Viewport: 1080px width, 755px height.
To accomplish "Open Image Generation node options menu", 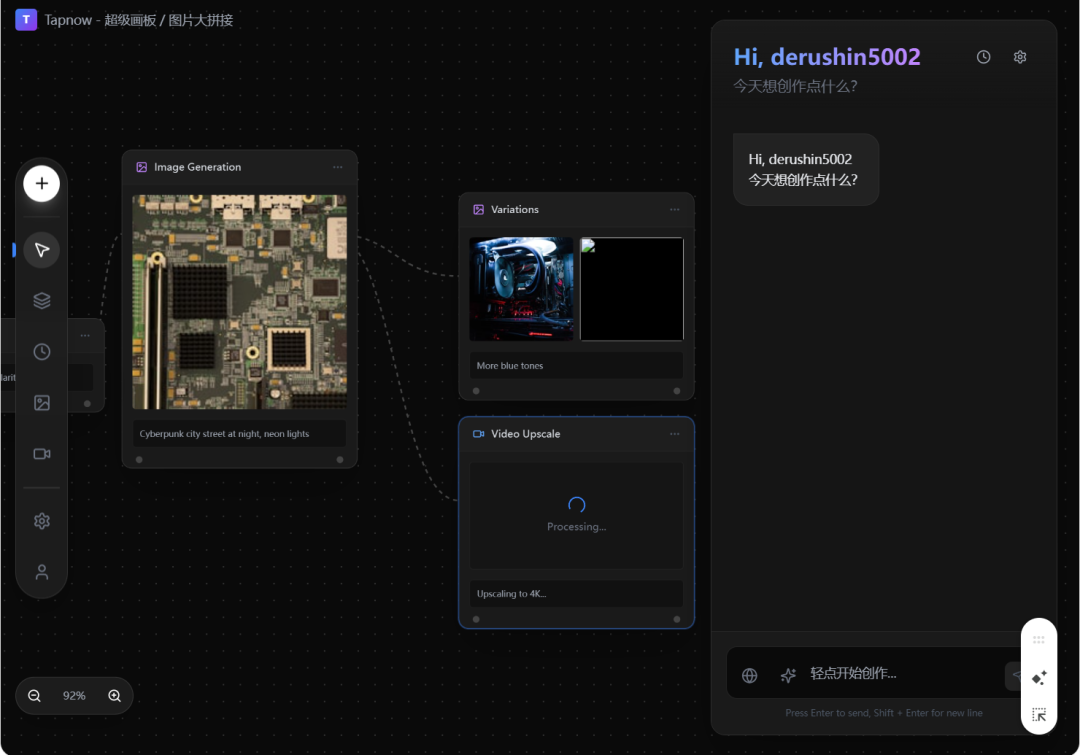I will (338, 167).
